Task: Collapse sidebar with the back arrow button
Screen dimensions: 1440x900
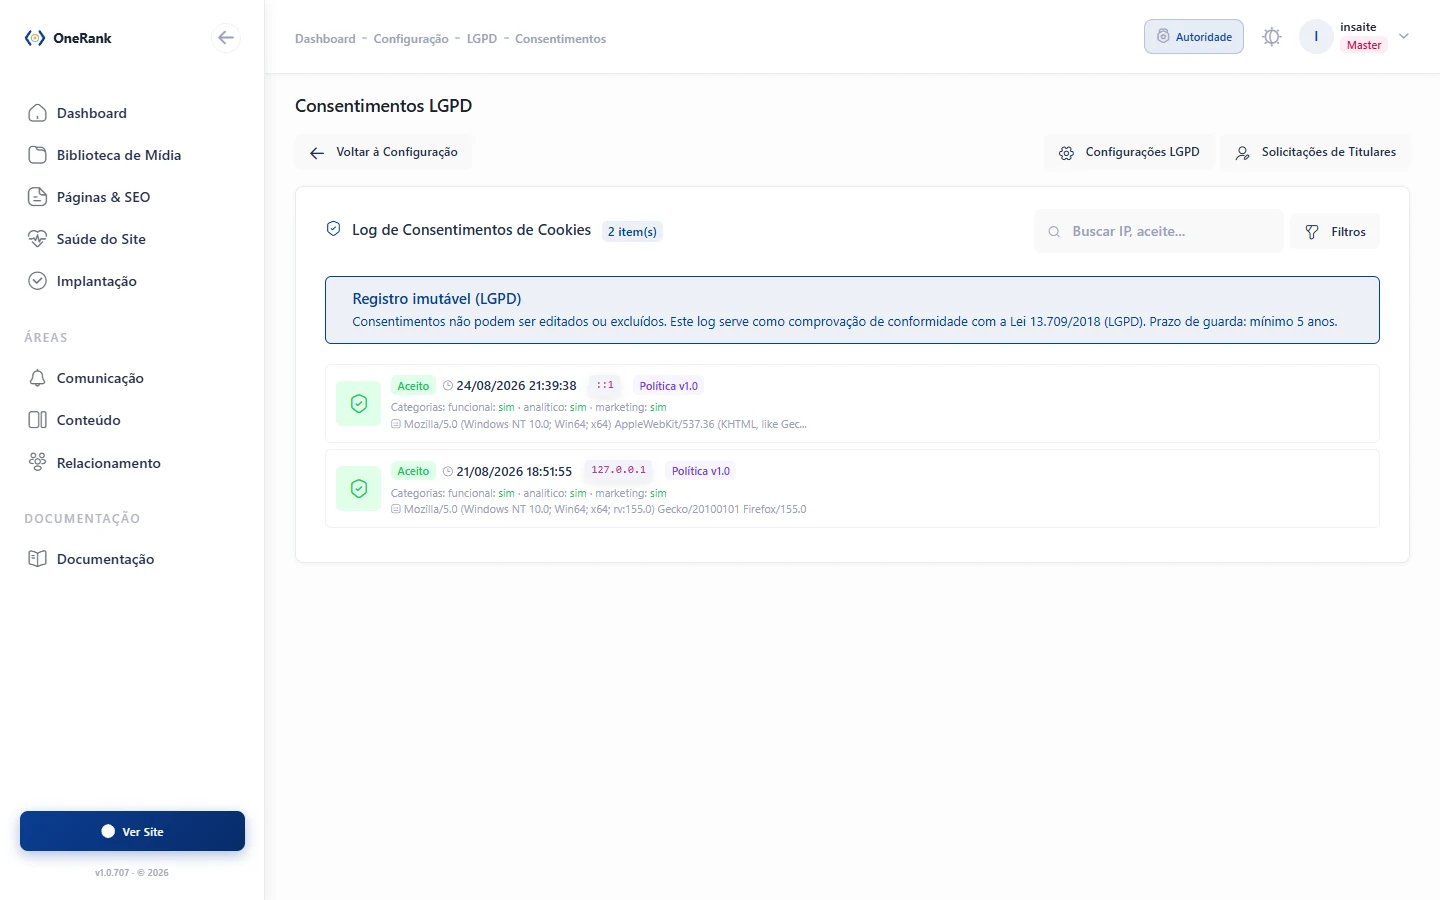Action: click(x=226, y=38)
